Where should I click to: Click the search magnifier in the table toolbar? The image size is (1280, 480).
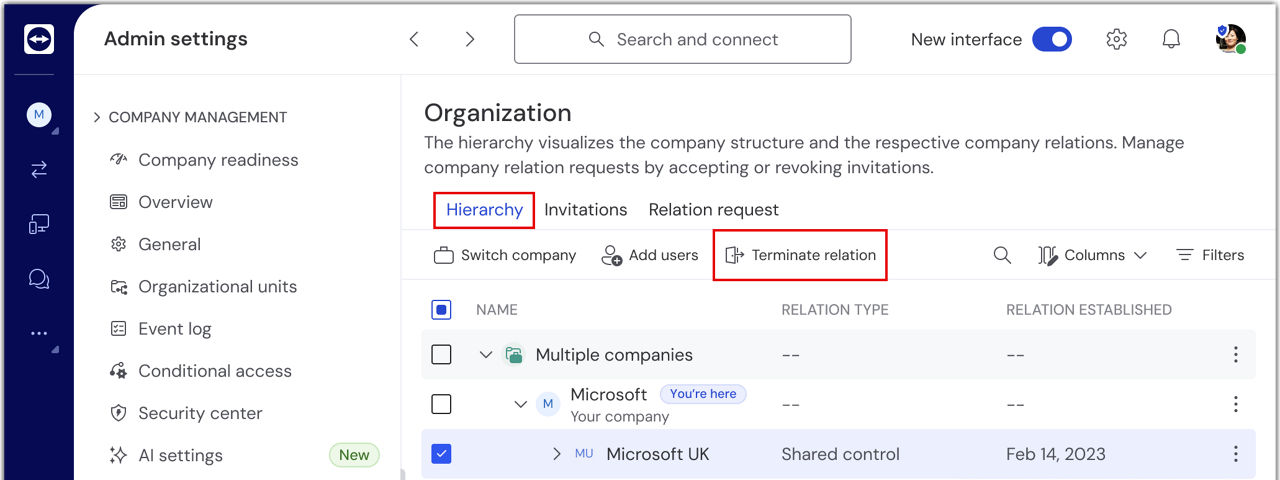pyautogui.click(x=1002, y=255)
